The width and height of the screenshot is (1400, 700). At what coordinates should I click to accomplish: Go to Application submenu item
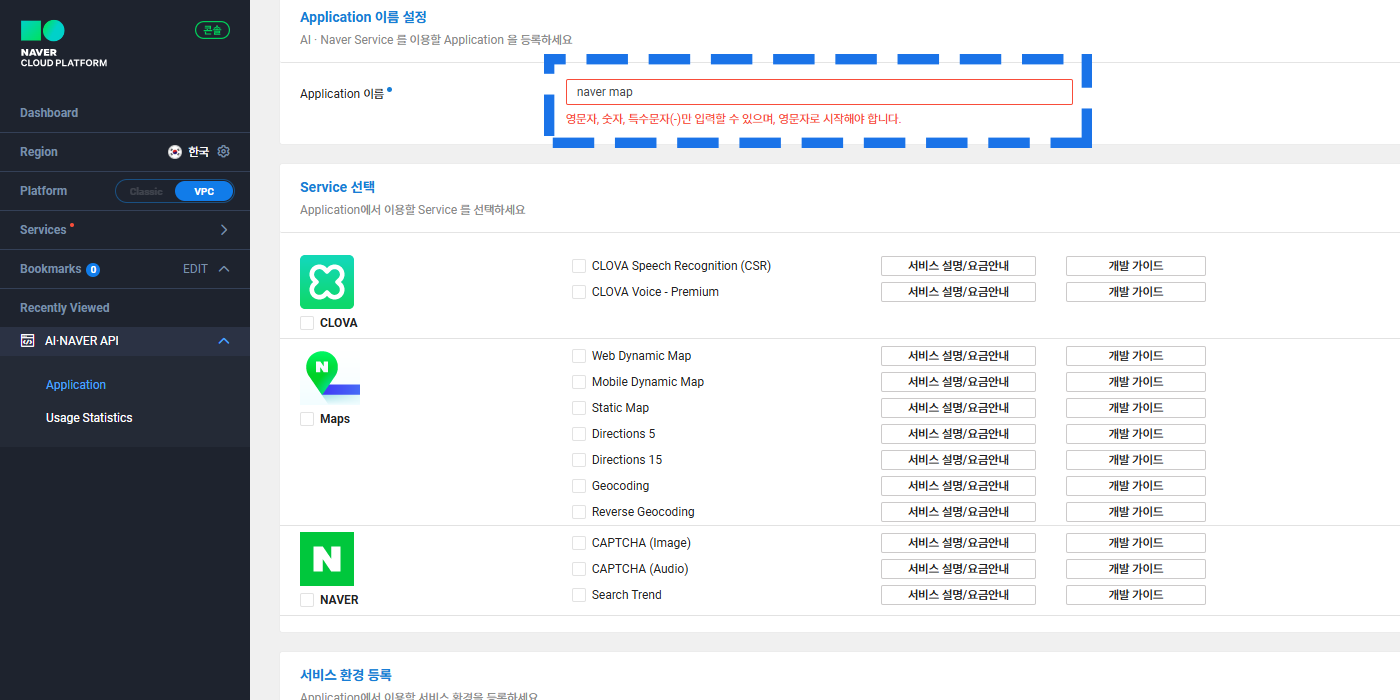pyautogui.click(x=76, y=385)
